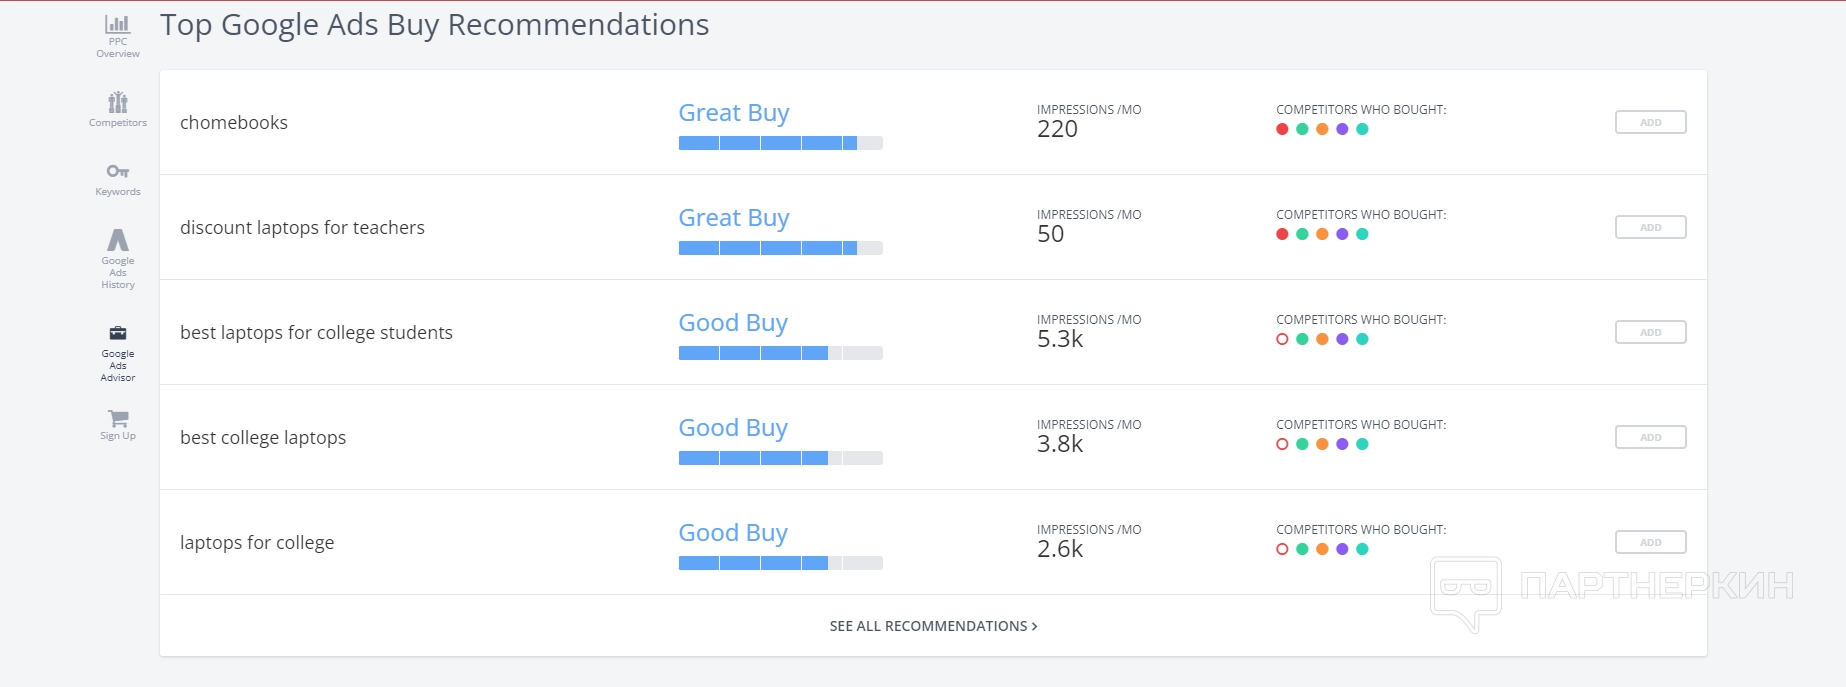Open the Competitors sidebar icon
The height and width of the screenshot is (687, 1846).
click(118, 102)
